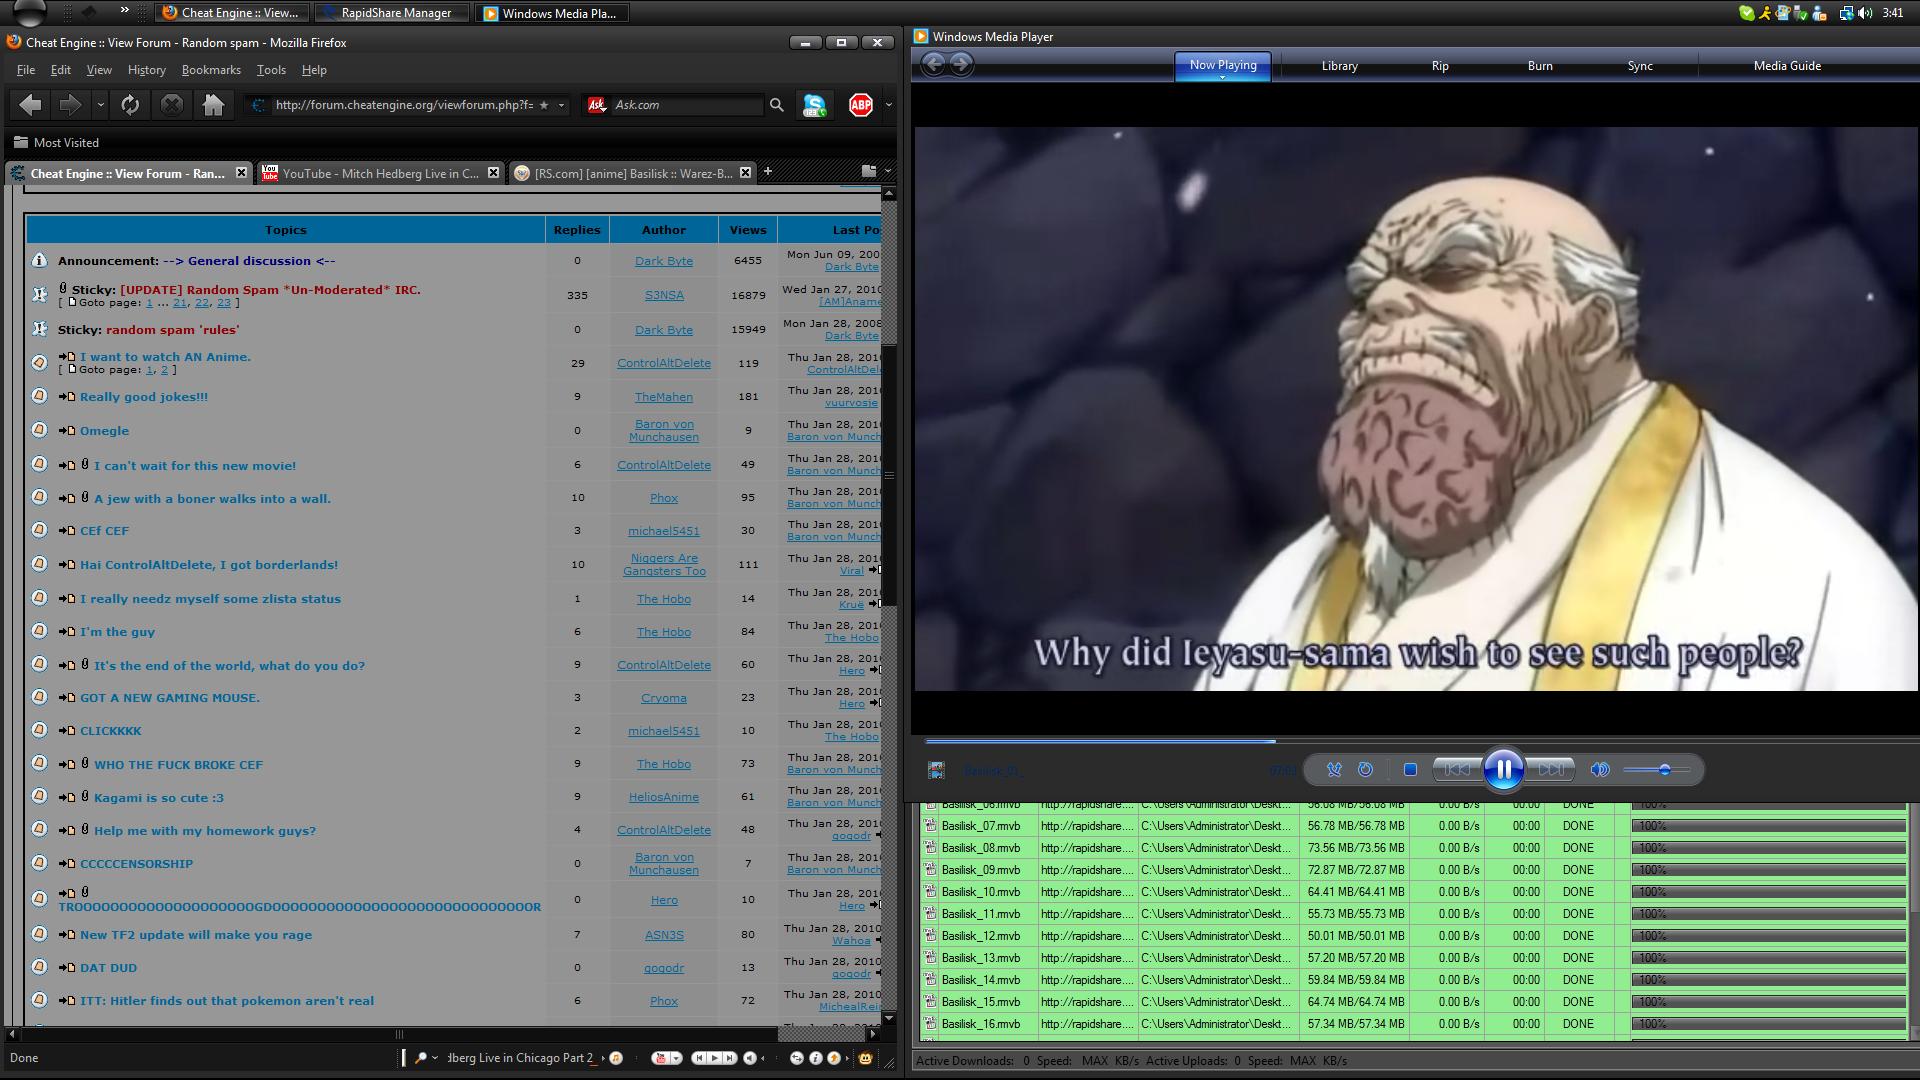Viewport: 1920px width, 1080px height.
Task: Toggle repeat in Media Player
Action: click(x=1365, y=769)
